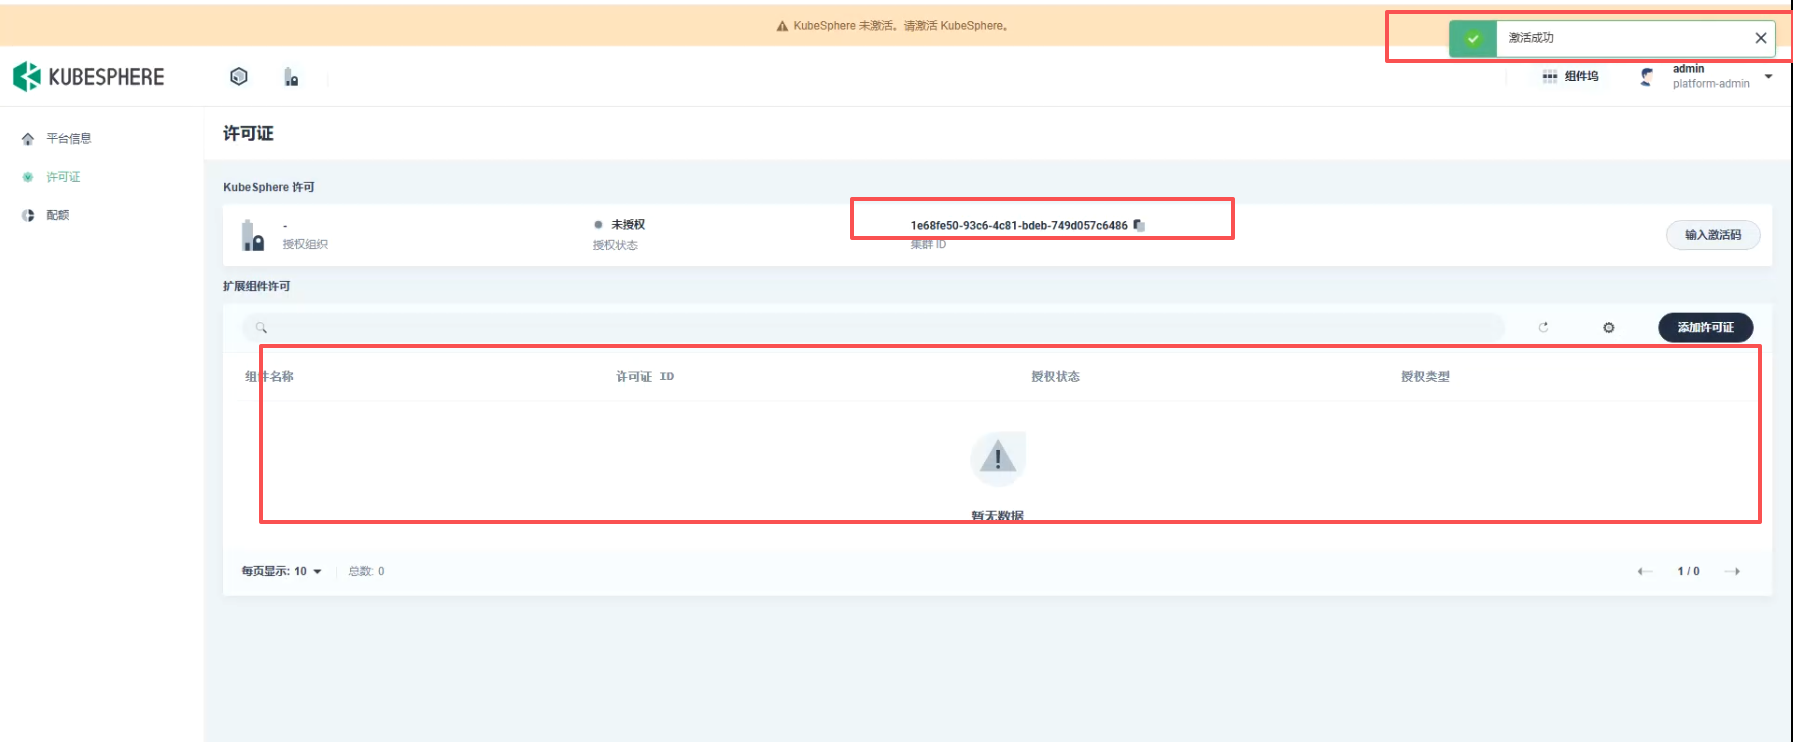
Task: Click the KubeSphere logo
Action: click(88, 77)
